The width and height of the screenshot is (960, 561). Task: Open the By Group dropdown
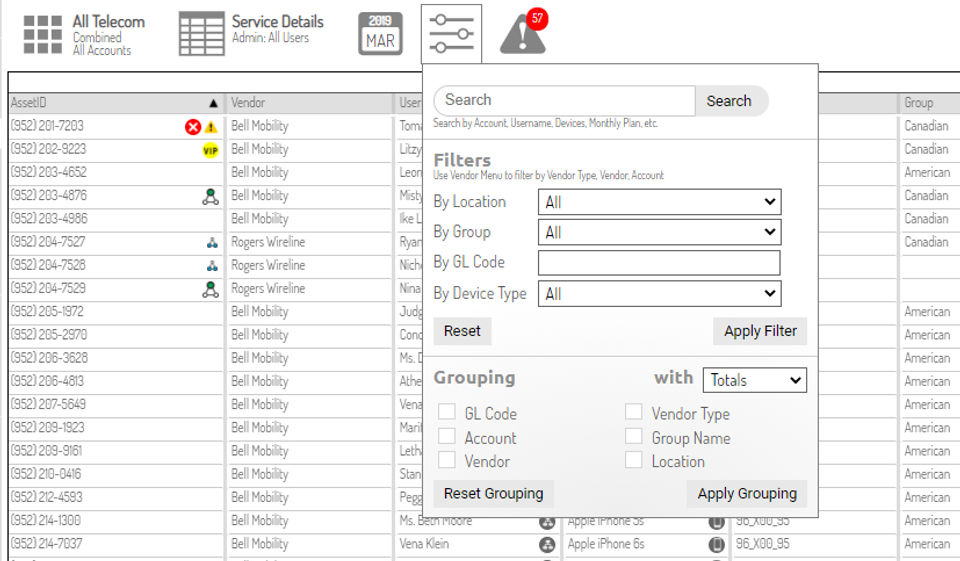[659, 232]
